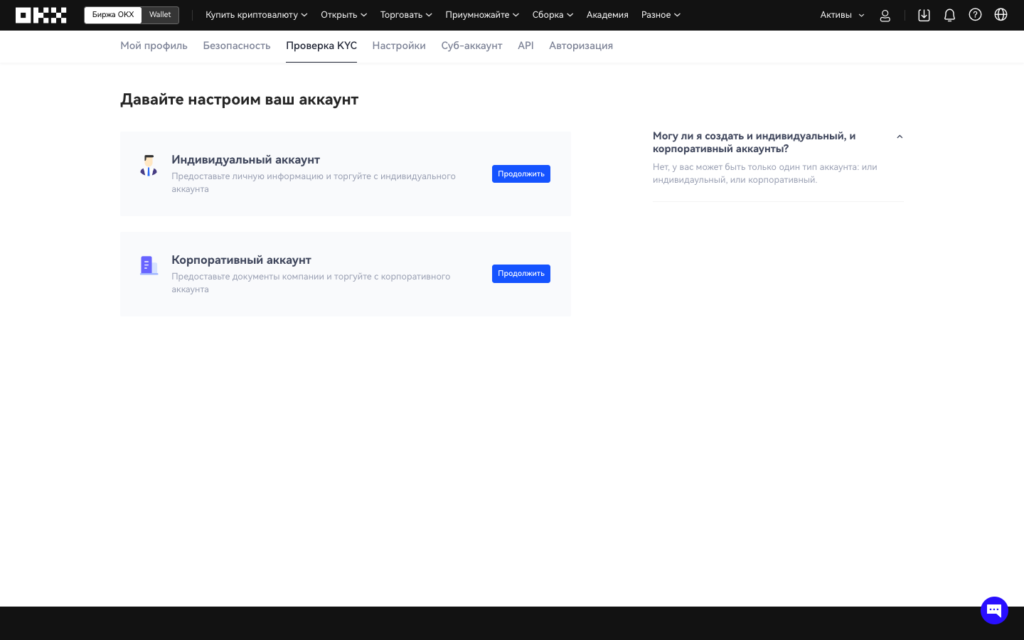Screen dimensions: 1024x640
Task: Open the notifications bell
Action: (x=949, y=15)
